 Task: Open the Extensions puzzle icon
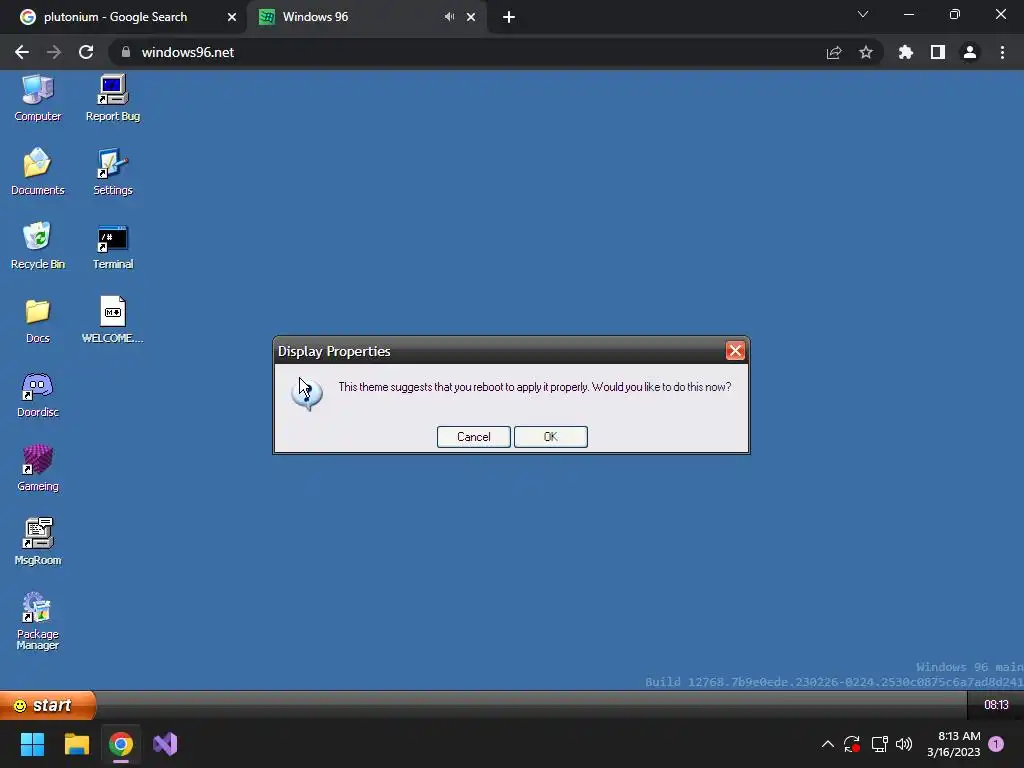906,52
